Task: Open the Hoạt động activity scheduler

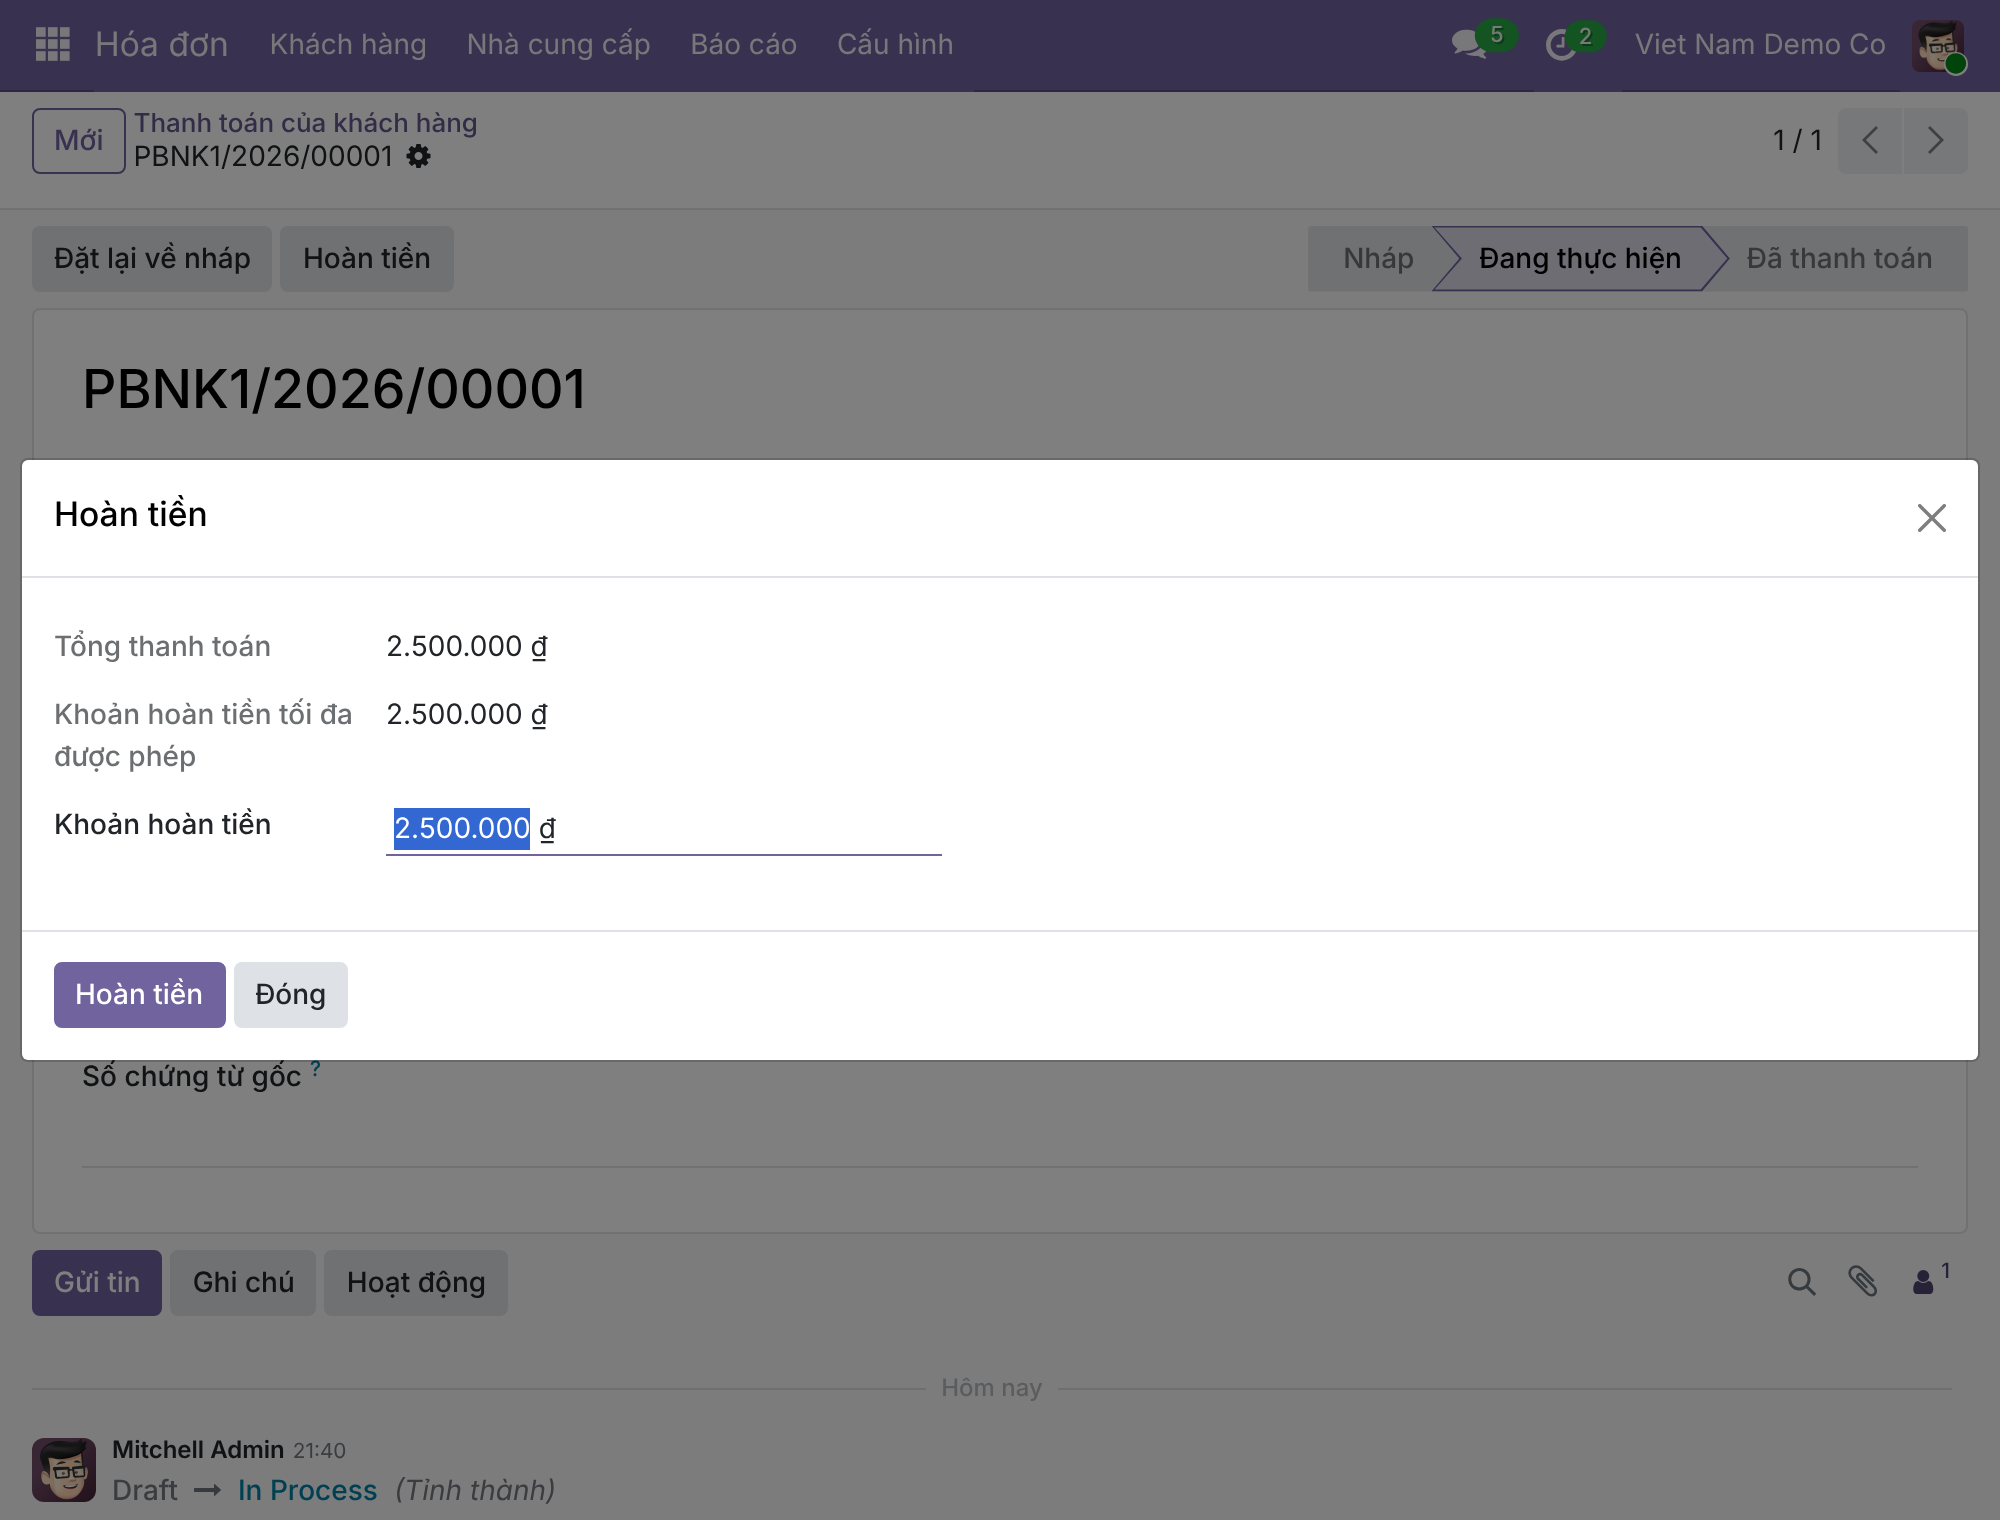Action: tap(416, 1282)
